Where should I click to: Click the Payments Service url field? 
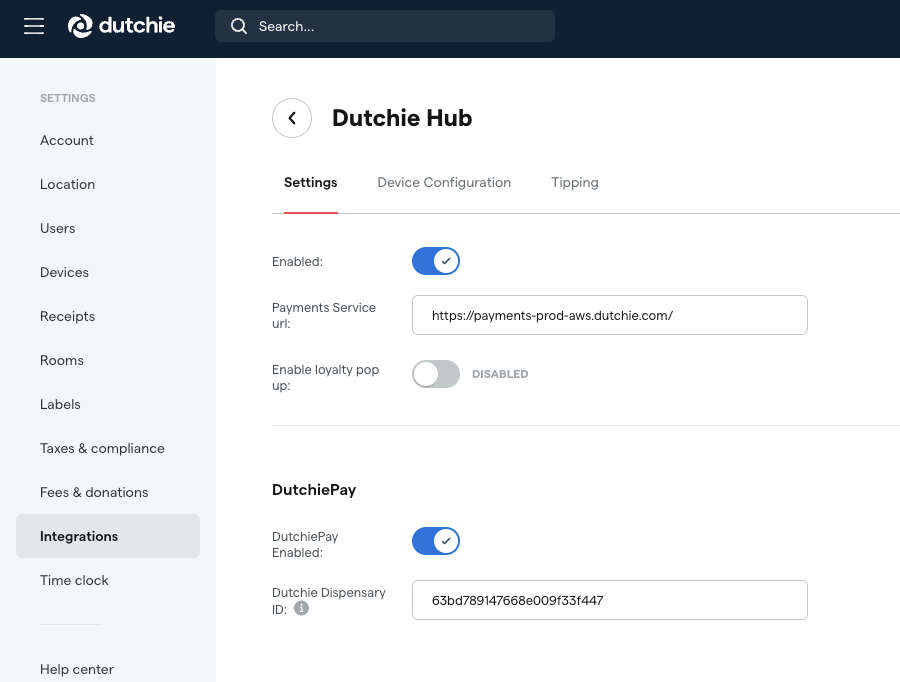pos(610,315)
